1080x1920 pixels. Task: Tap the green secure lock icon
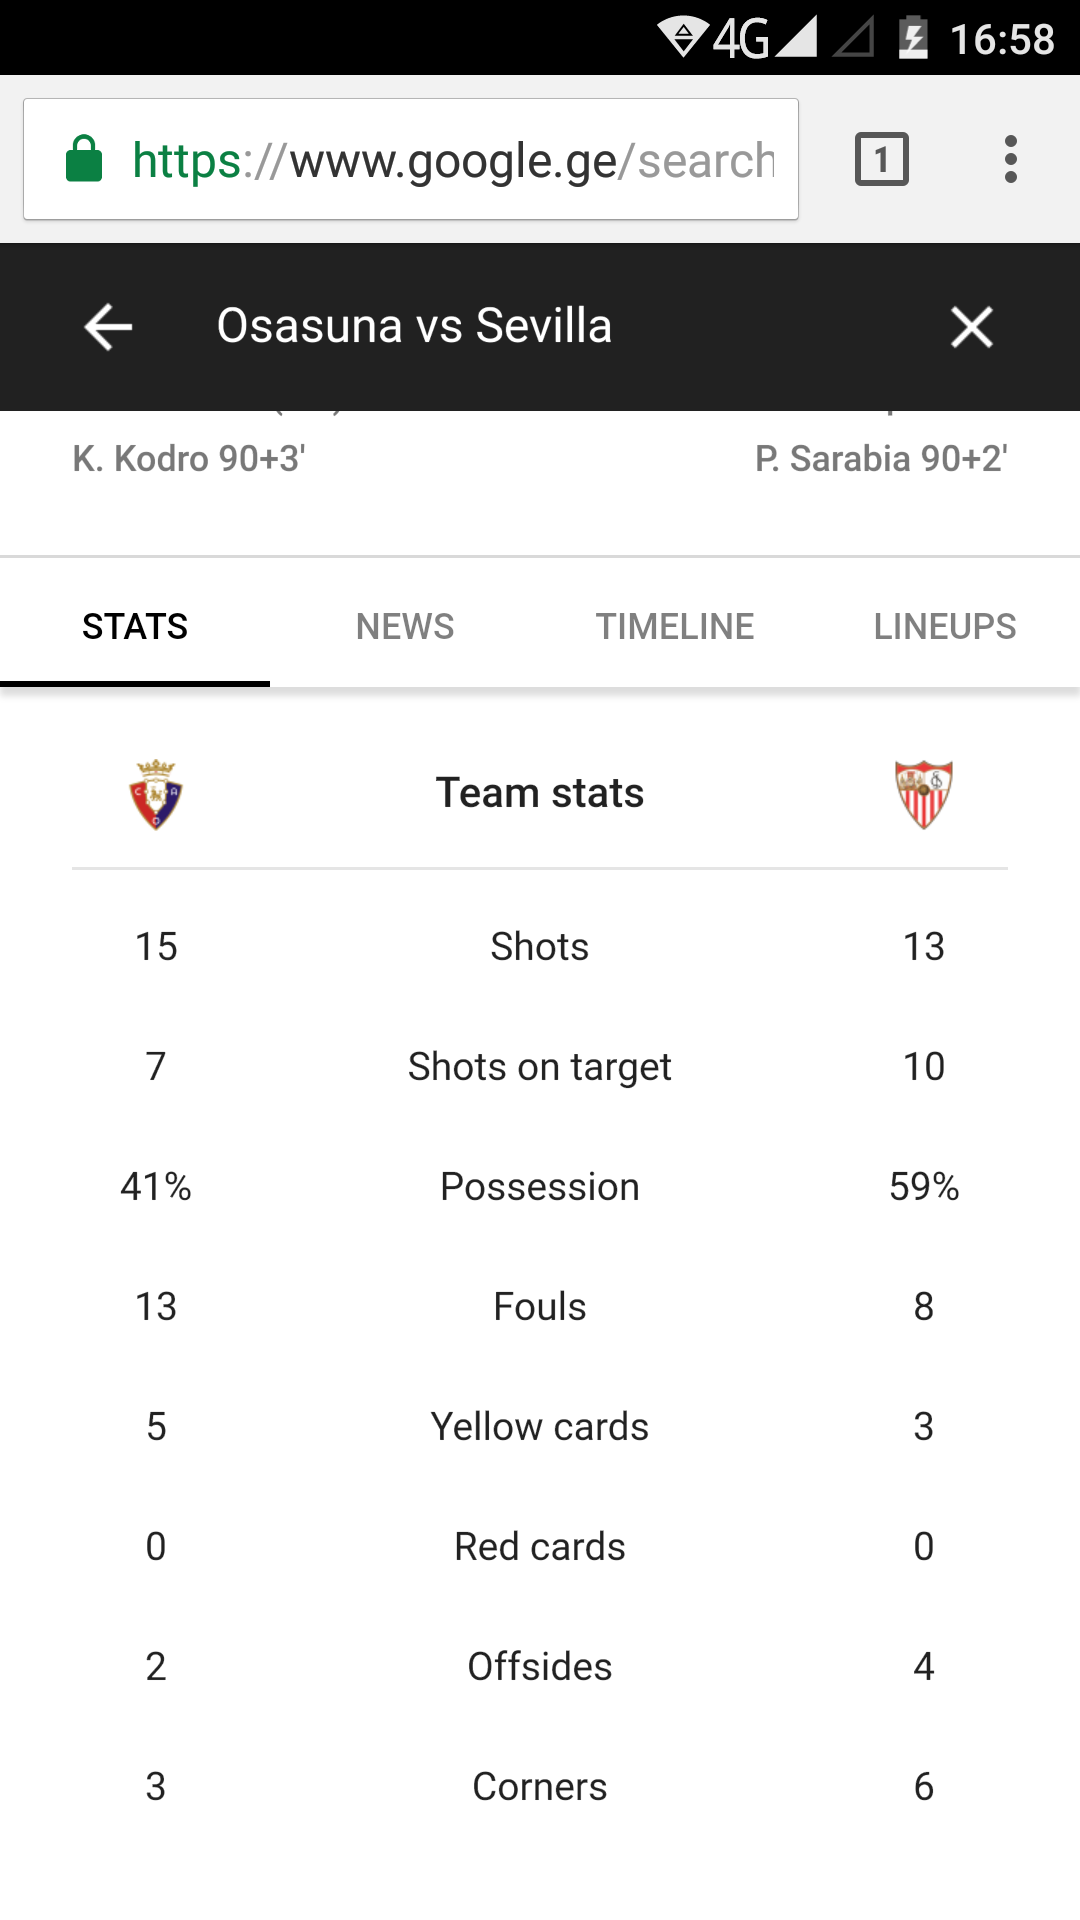click(x=84, y=160)
